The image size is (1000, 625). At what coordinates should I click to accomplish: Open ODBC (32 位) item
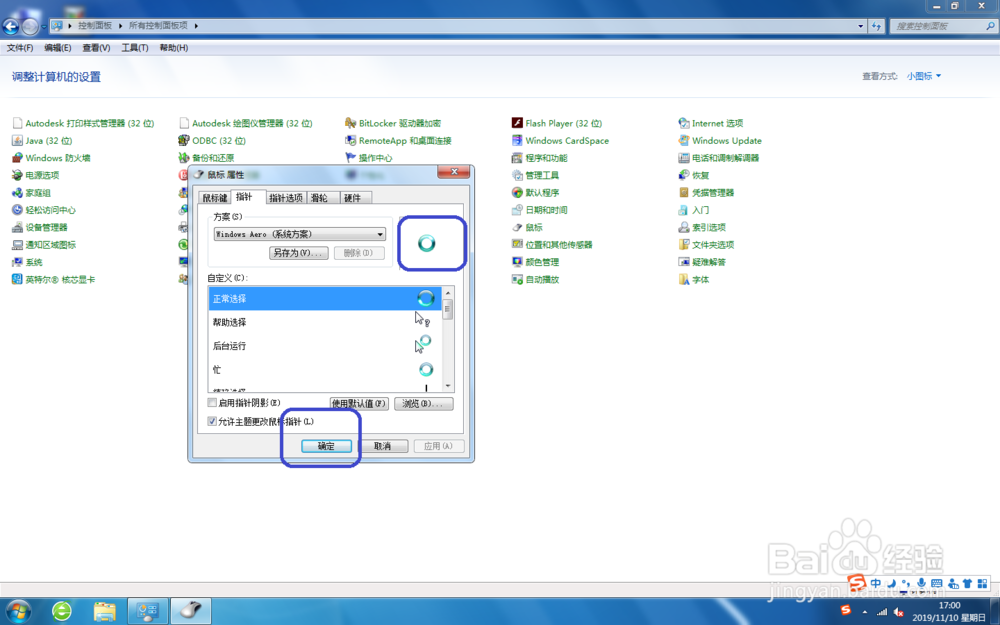(x=212, y=140)
